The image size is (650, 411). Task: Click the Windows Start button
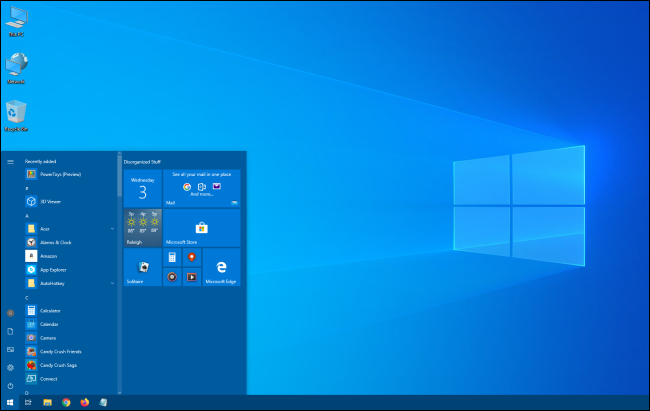coord(10,402)
